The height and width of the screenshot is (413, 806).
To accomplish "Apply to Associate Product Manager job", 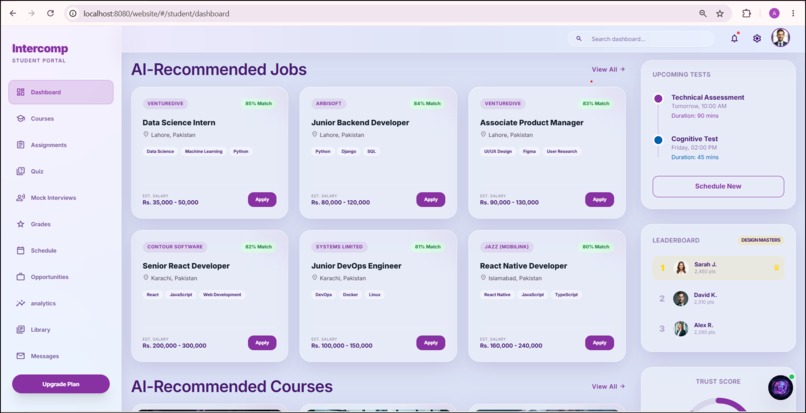I will point(599,200).
